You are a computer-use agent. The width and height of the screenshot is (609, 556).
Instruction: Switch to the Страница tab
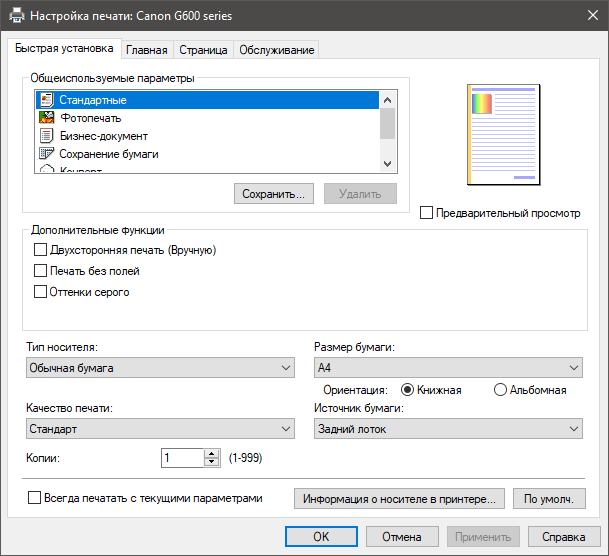point(203,50)
